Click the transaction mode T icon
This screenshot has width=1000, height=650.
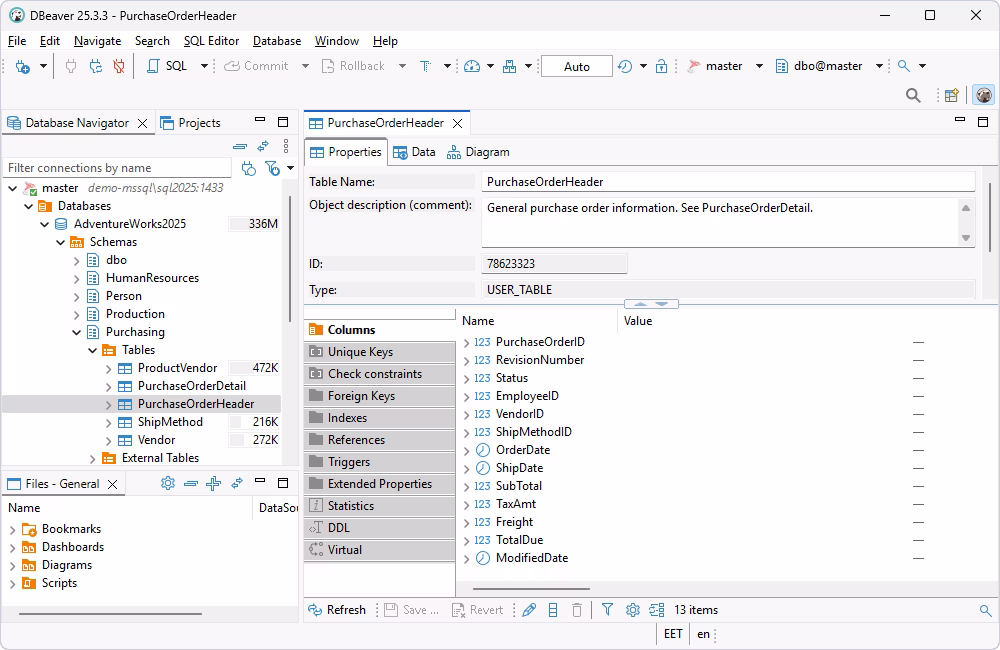pos(425,66)
